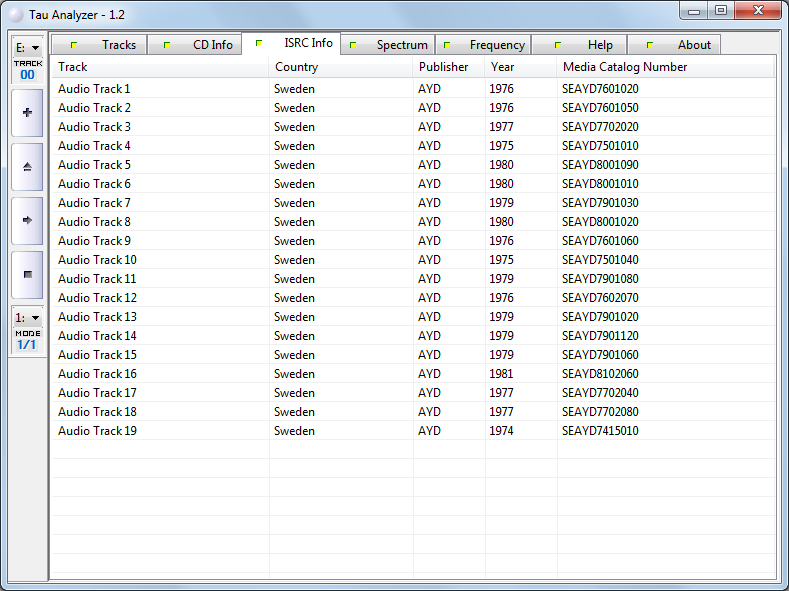
Task: Open the E: drive selector dropdown
Action: tap(27, 47)
